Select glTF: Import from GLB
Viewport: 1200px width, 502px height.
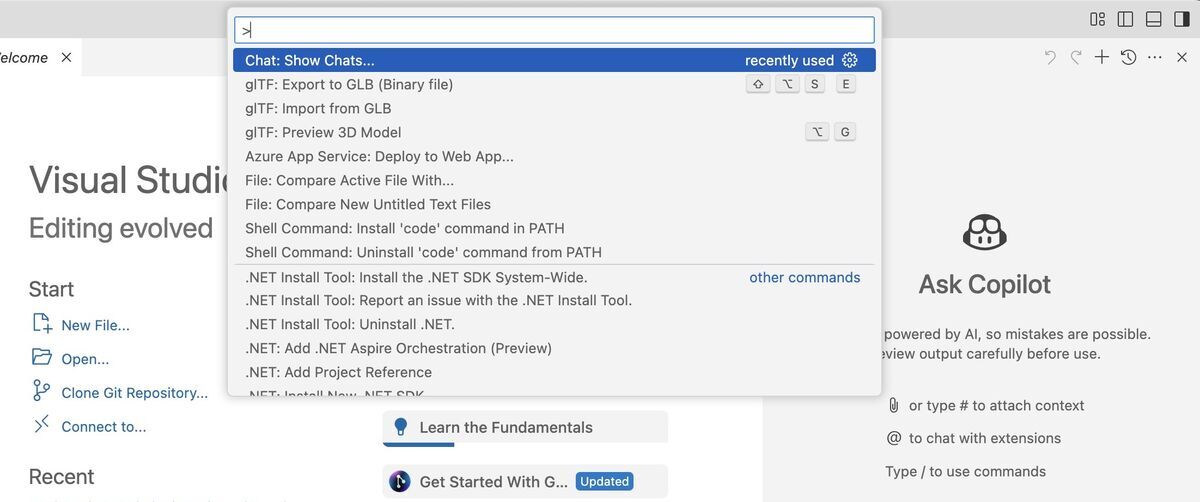pos(554,108)
